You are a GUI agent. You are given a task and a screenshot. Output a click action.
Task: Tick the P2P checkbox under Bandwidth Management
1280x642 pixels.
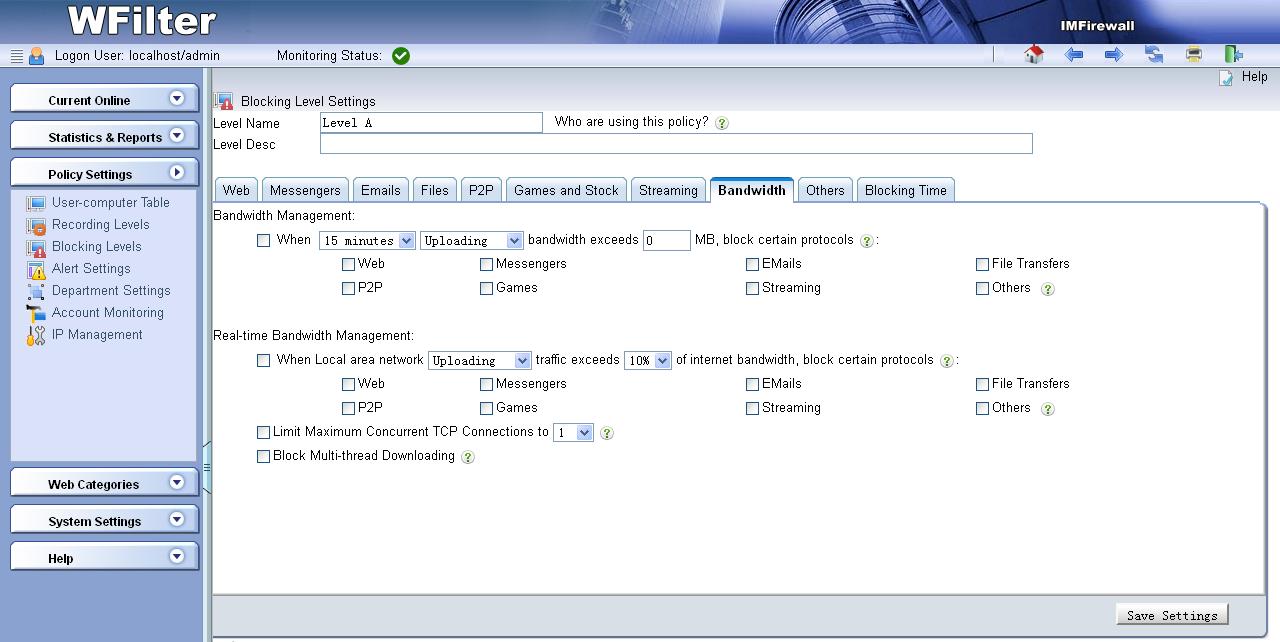(x=348, y=288)
